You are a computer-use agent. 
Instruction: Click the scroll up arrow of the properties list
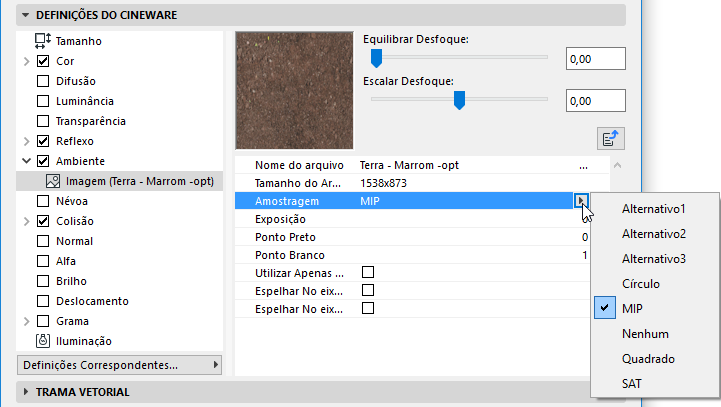[x=618, y=165]
